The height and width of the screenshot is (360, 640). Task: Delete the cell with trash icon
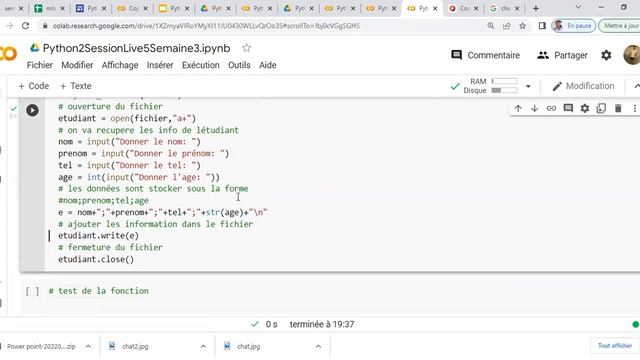[618, 108]
